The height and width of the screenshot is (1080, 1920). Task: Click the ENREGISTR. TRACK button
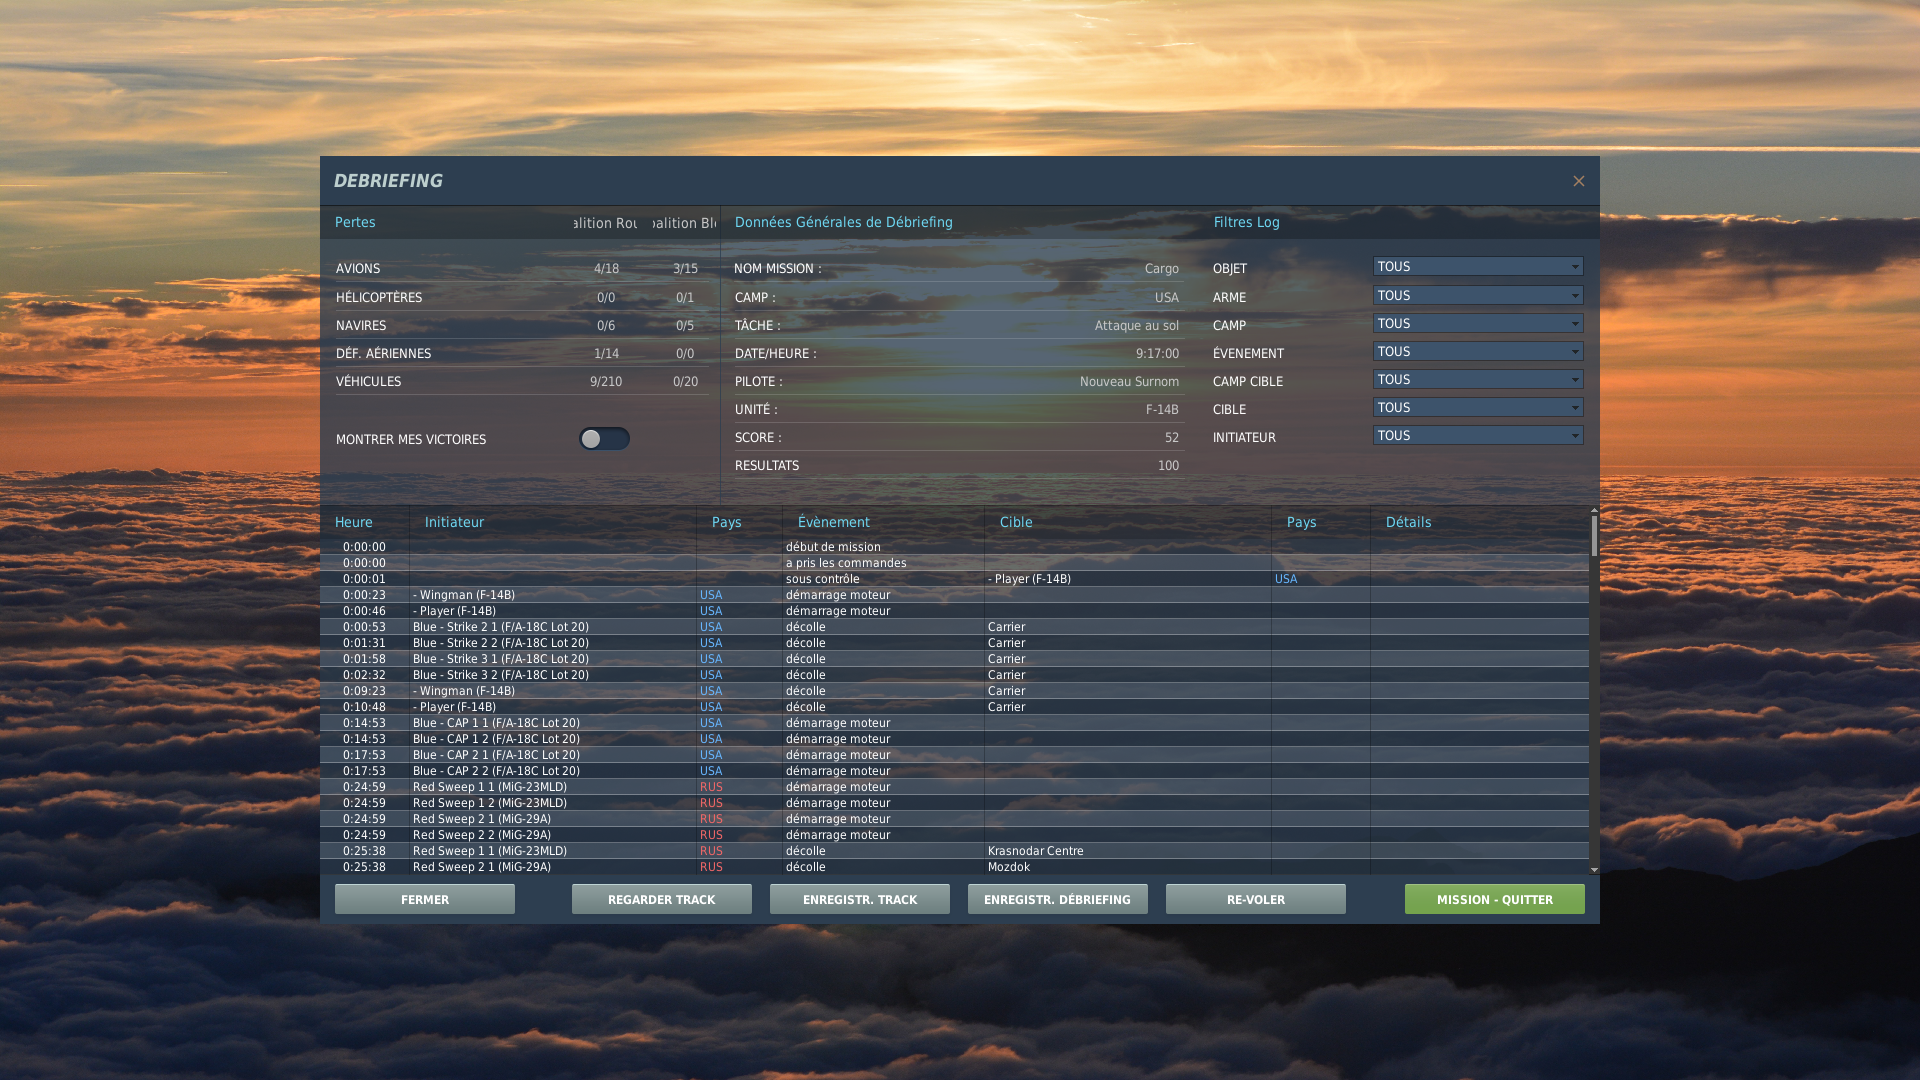860,899
